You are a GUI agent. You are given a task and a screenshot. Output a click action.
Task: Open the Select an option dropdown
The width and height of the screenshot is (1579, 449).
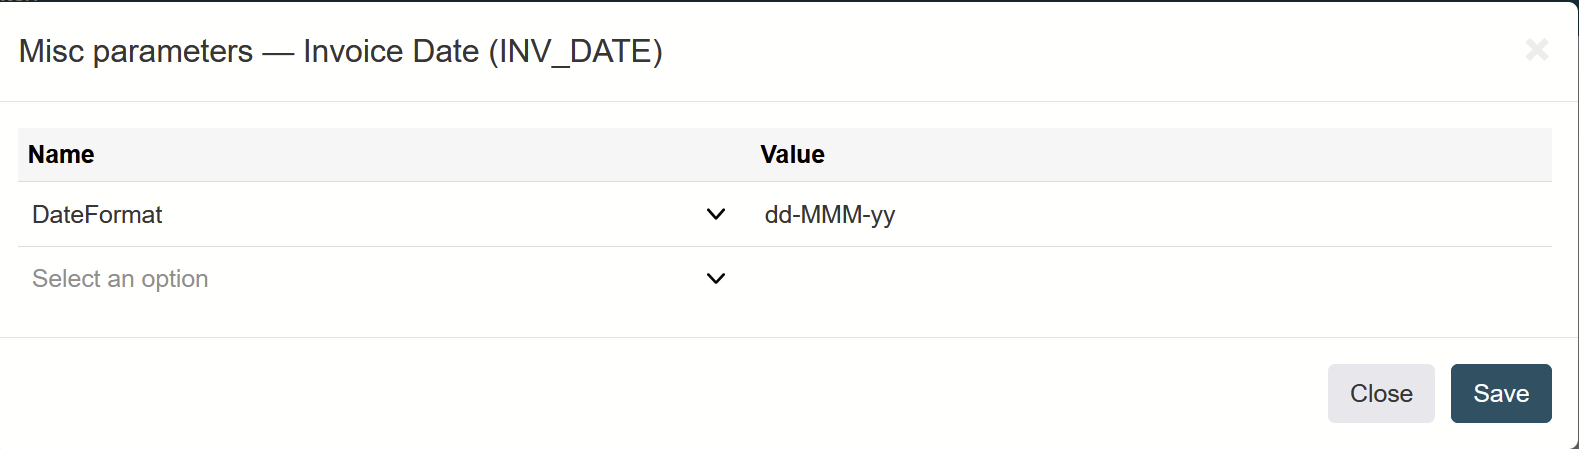[379, 278]
